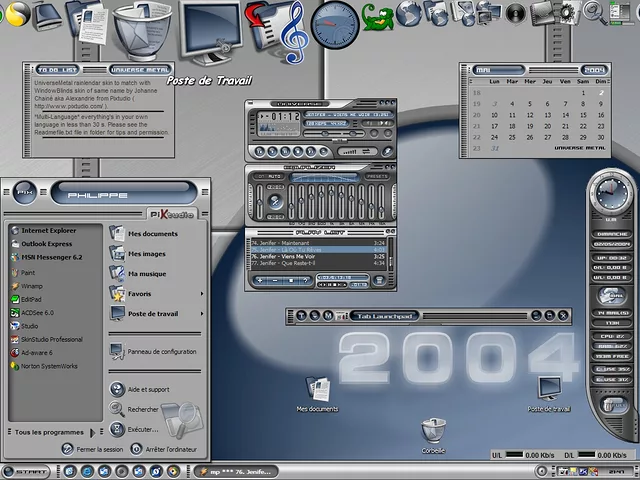This screenshot has width=640, height=480.
Task: Open the Corbeille recycle bin on the desktop
Action: click(x=432, y=432)
